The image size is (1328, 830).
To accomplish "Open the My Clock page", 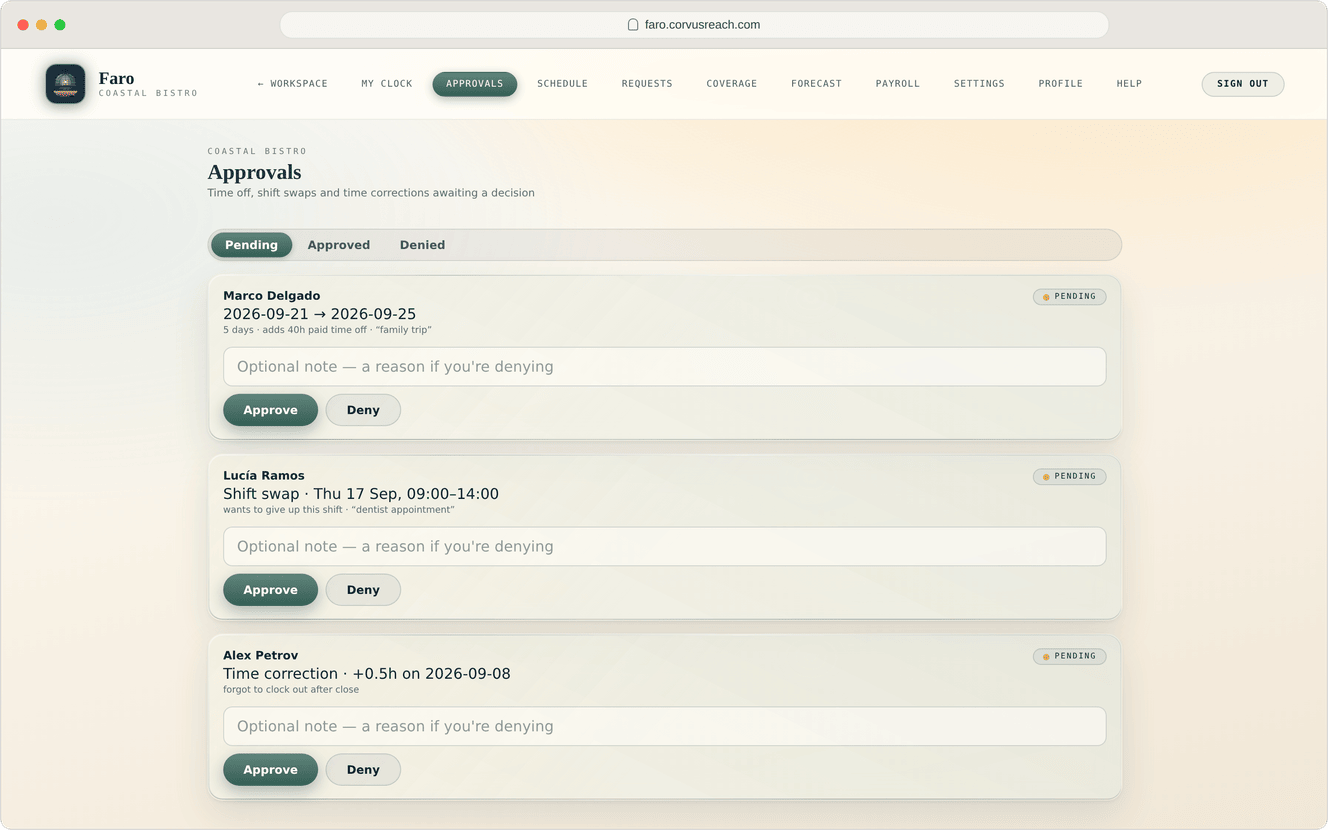I will point(387,84).
